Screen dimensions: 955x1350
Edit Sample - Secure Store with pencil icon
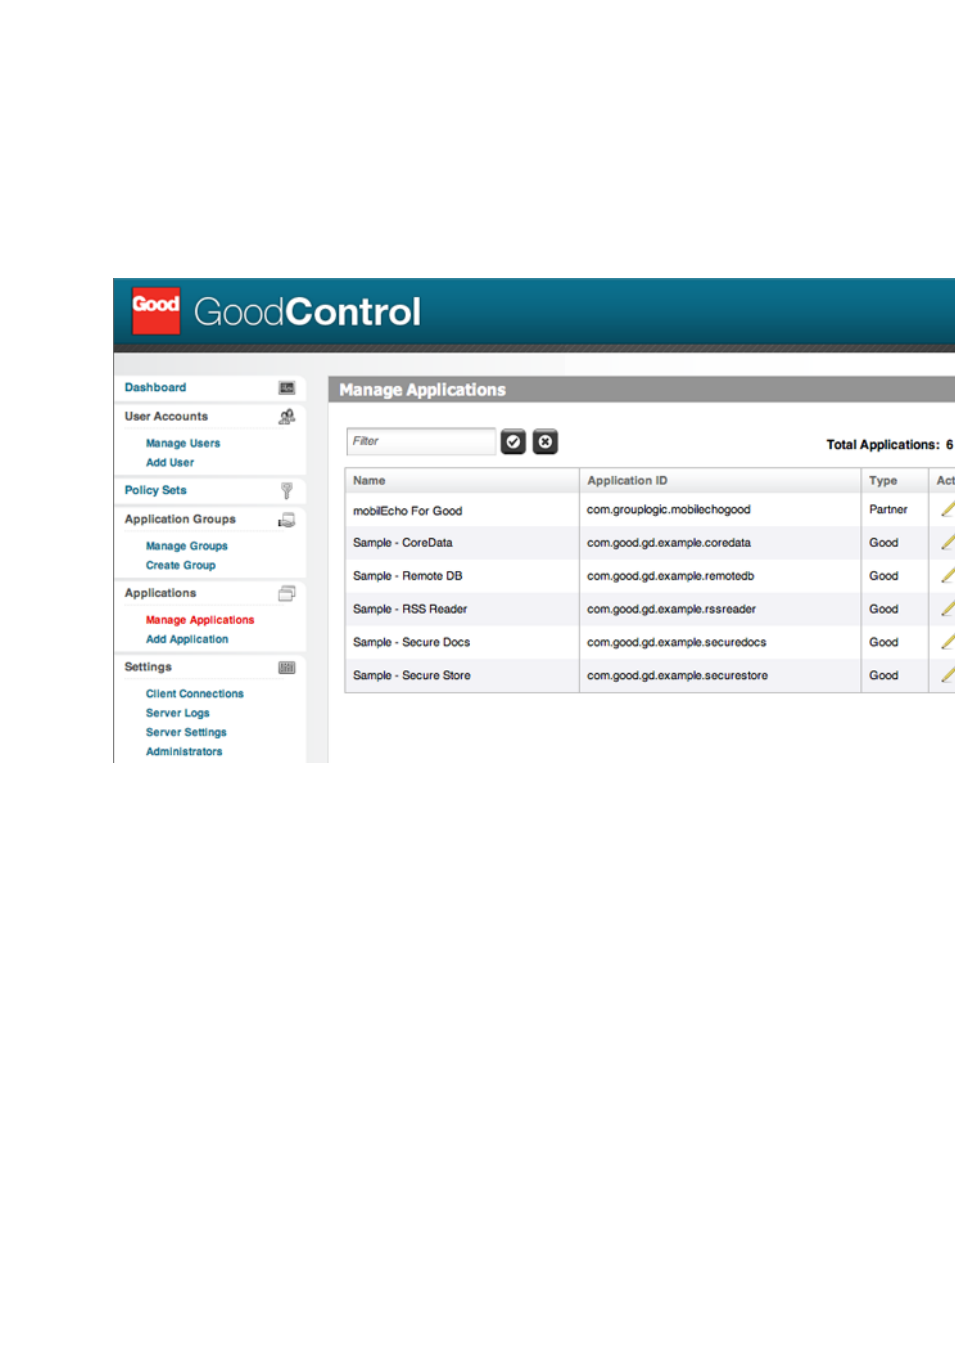point(947,675)
